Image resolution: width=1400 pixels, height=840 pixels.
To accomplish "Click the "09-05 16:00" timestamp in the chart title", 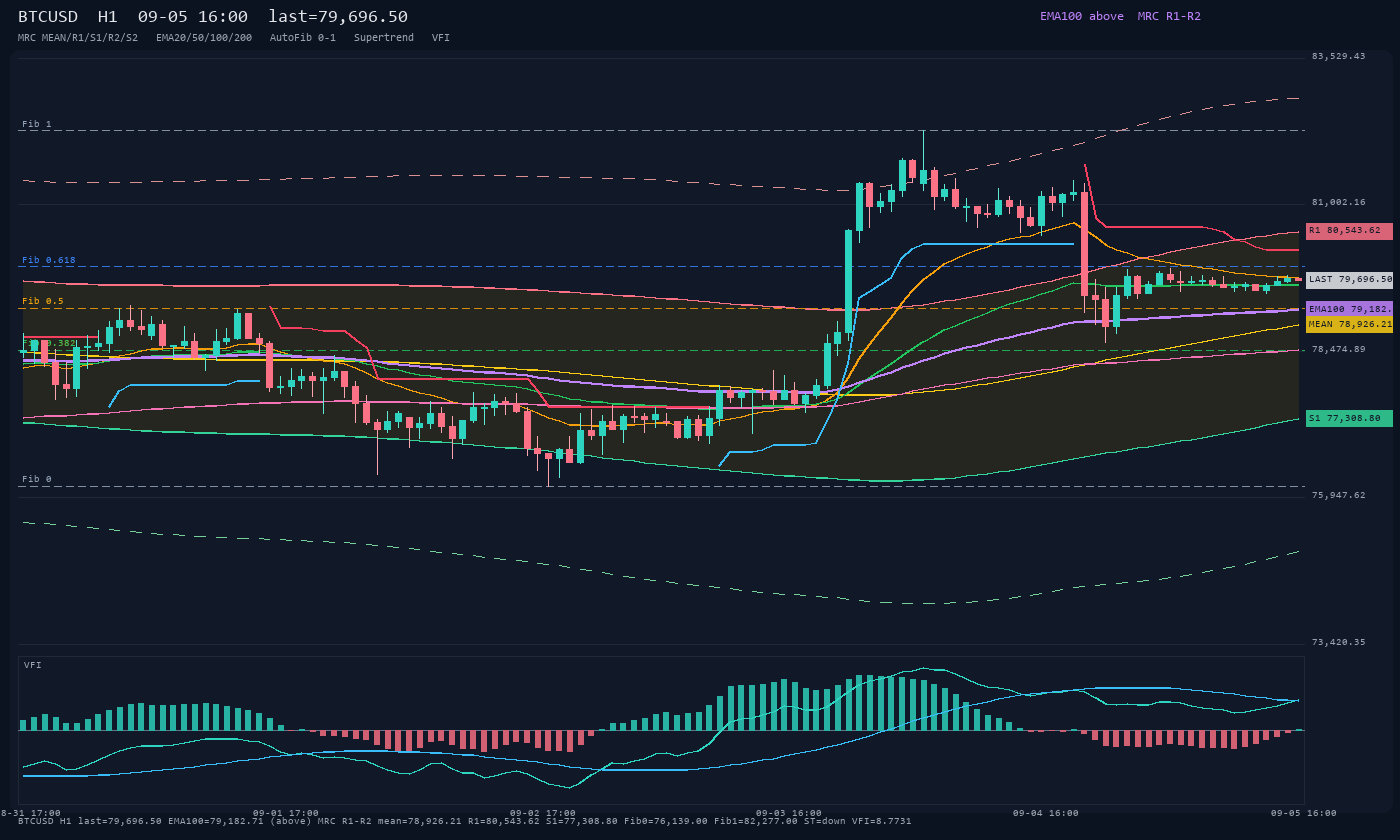I will pos(193,16).
